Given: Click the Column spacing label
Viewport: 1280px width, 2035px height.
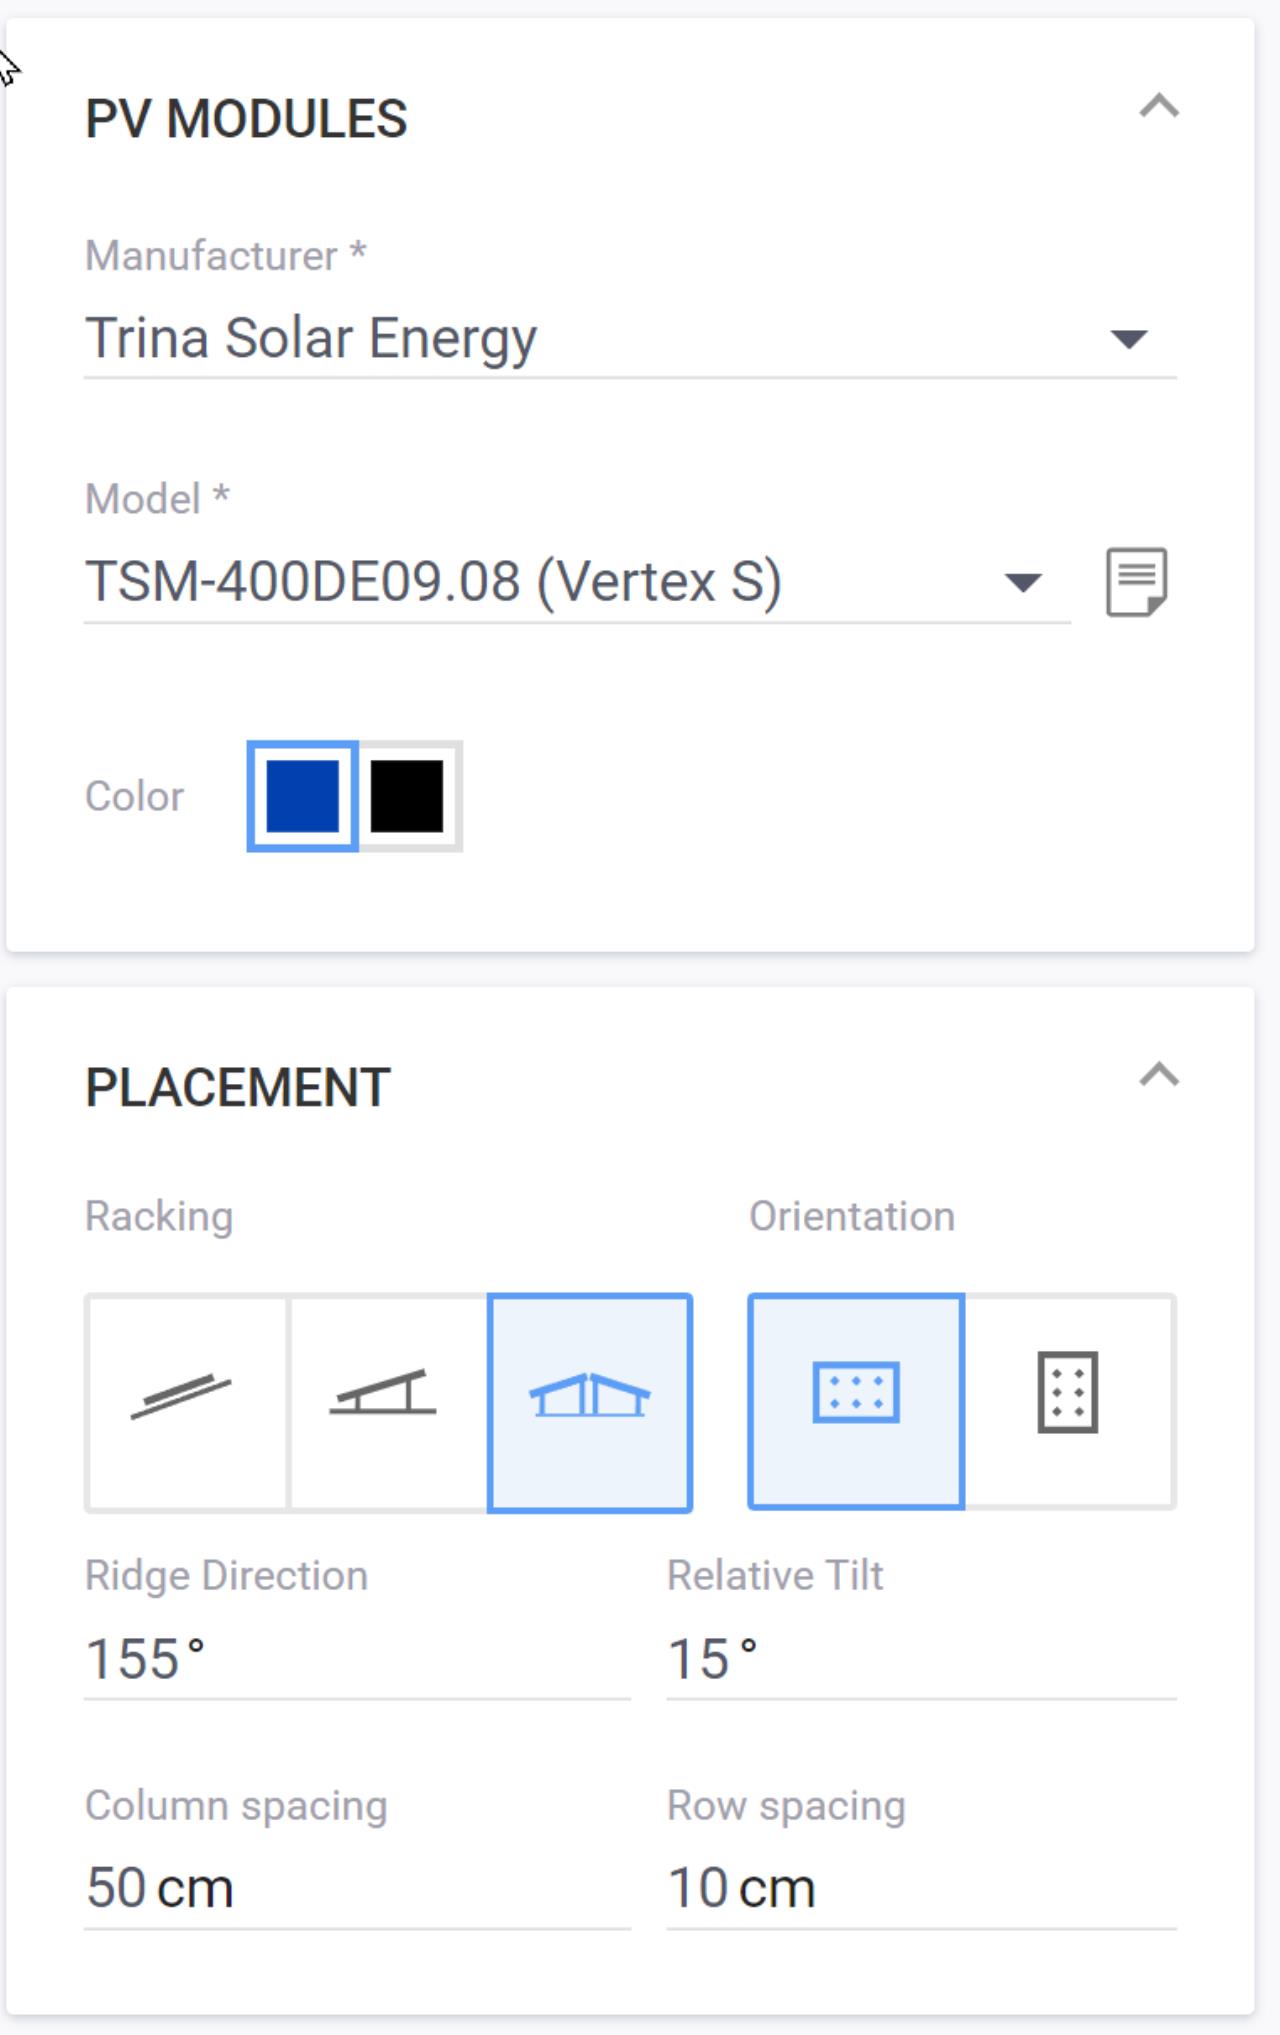Looking at the screenshot, I should [236, 1806].
